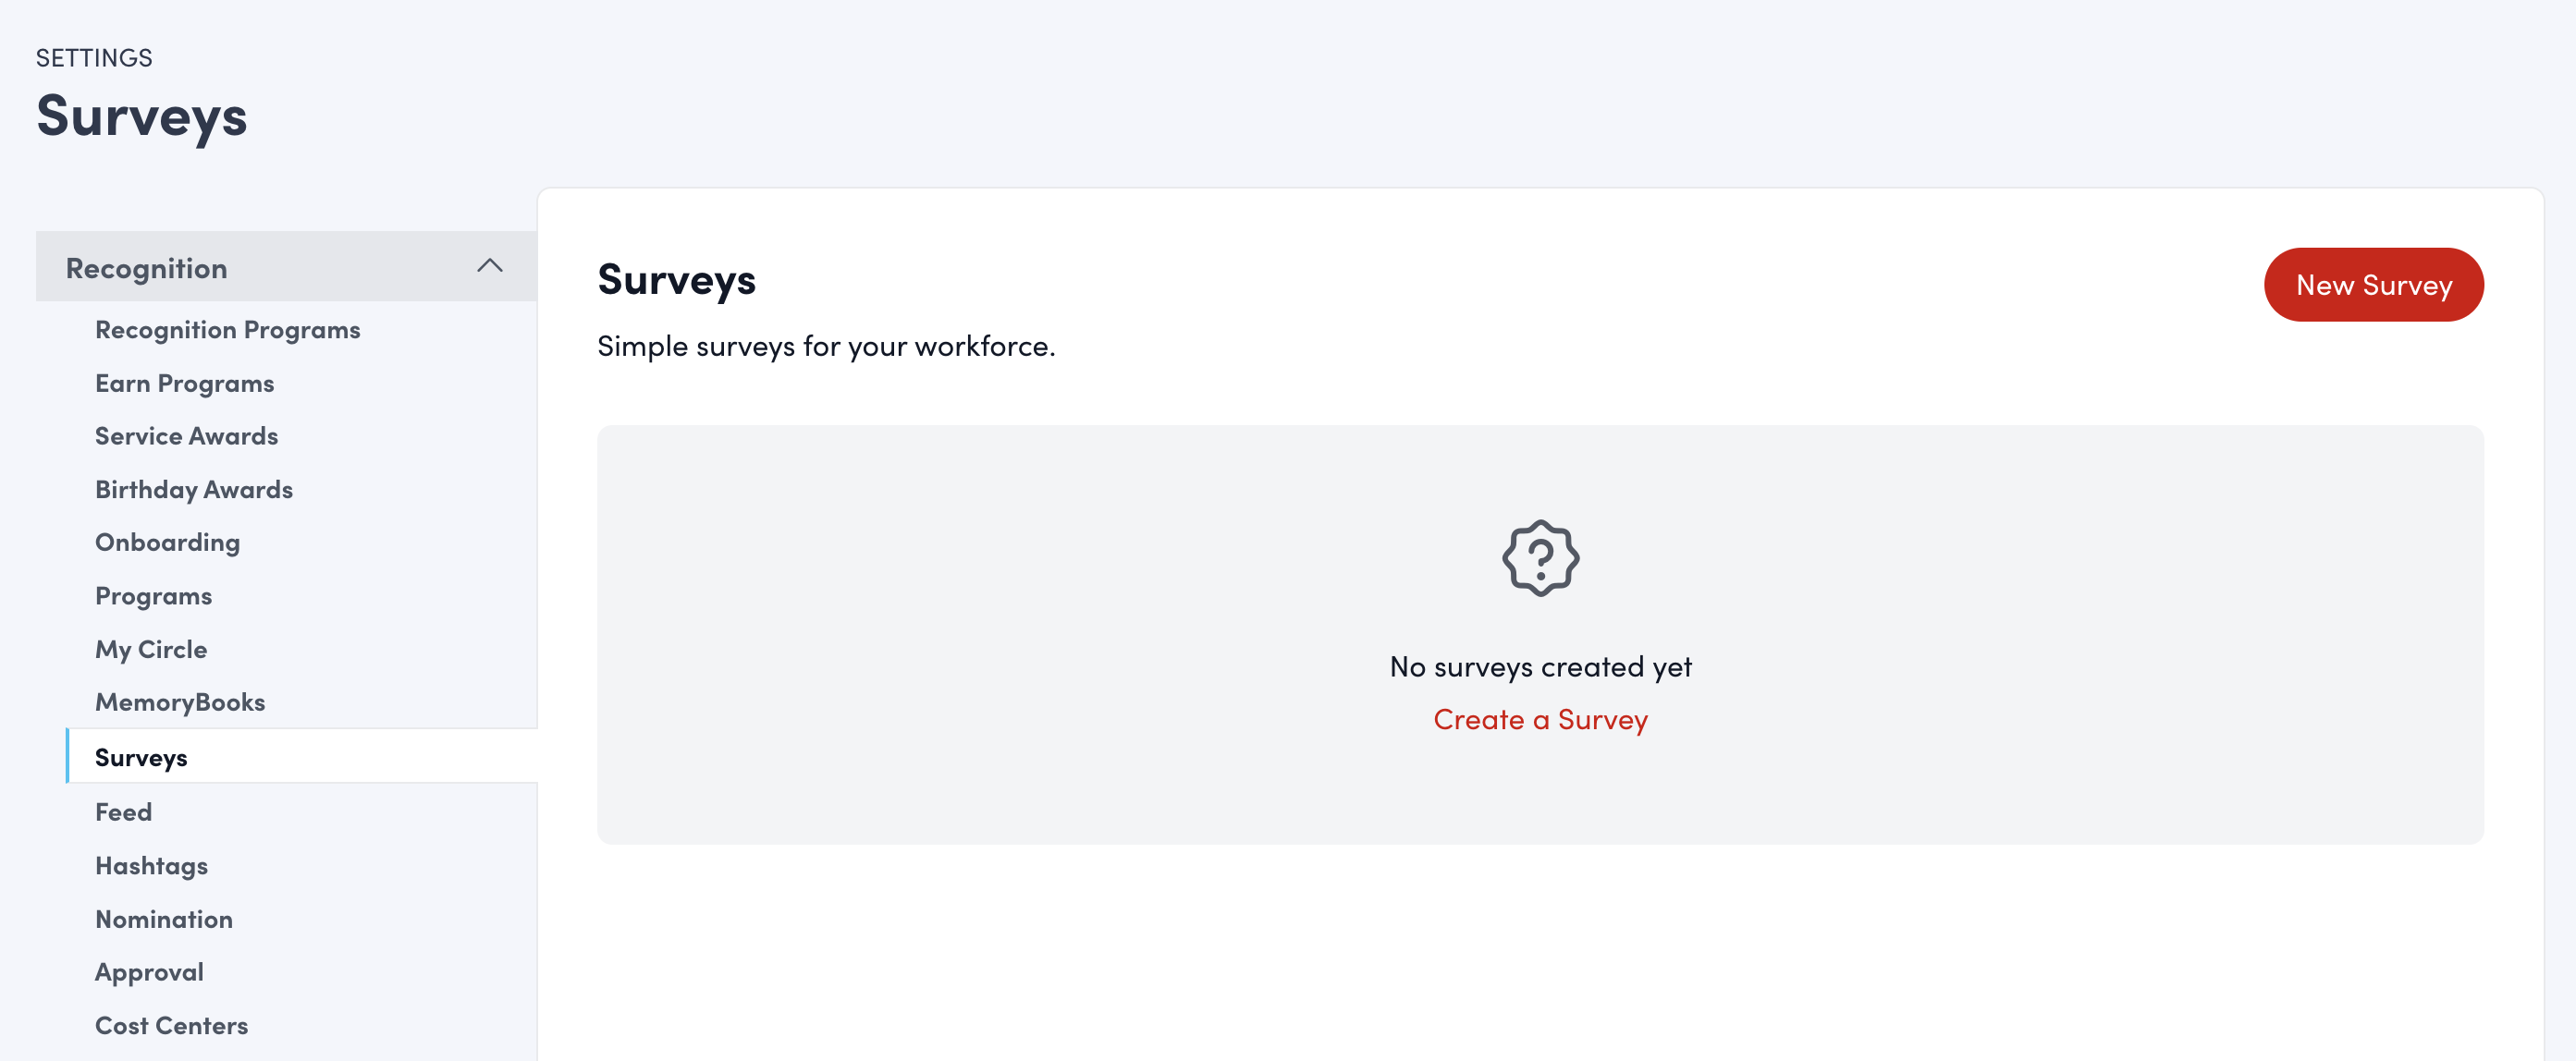Open Cost Centers settings
The height and width of the screenshot is (1061, 2576).
171,1025
